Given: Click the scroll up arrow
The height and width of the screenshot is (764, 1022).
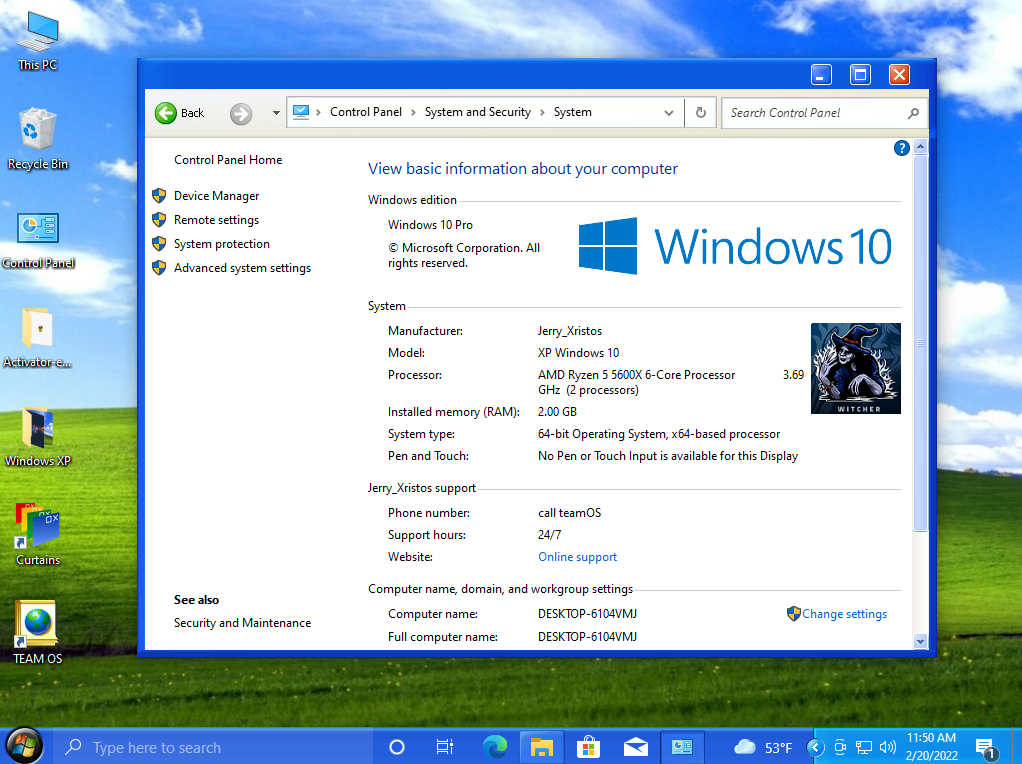Looking at the screenshot, I should pyautogui.click(x=920, y=147).
